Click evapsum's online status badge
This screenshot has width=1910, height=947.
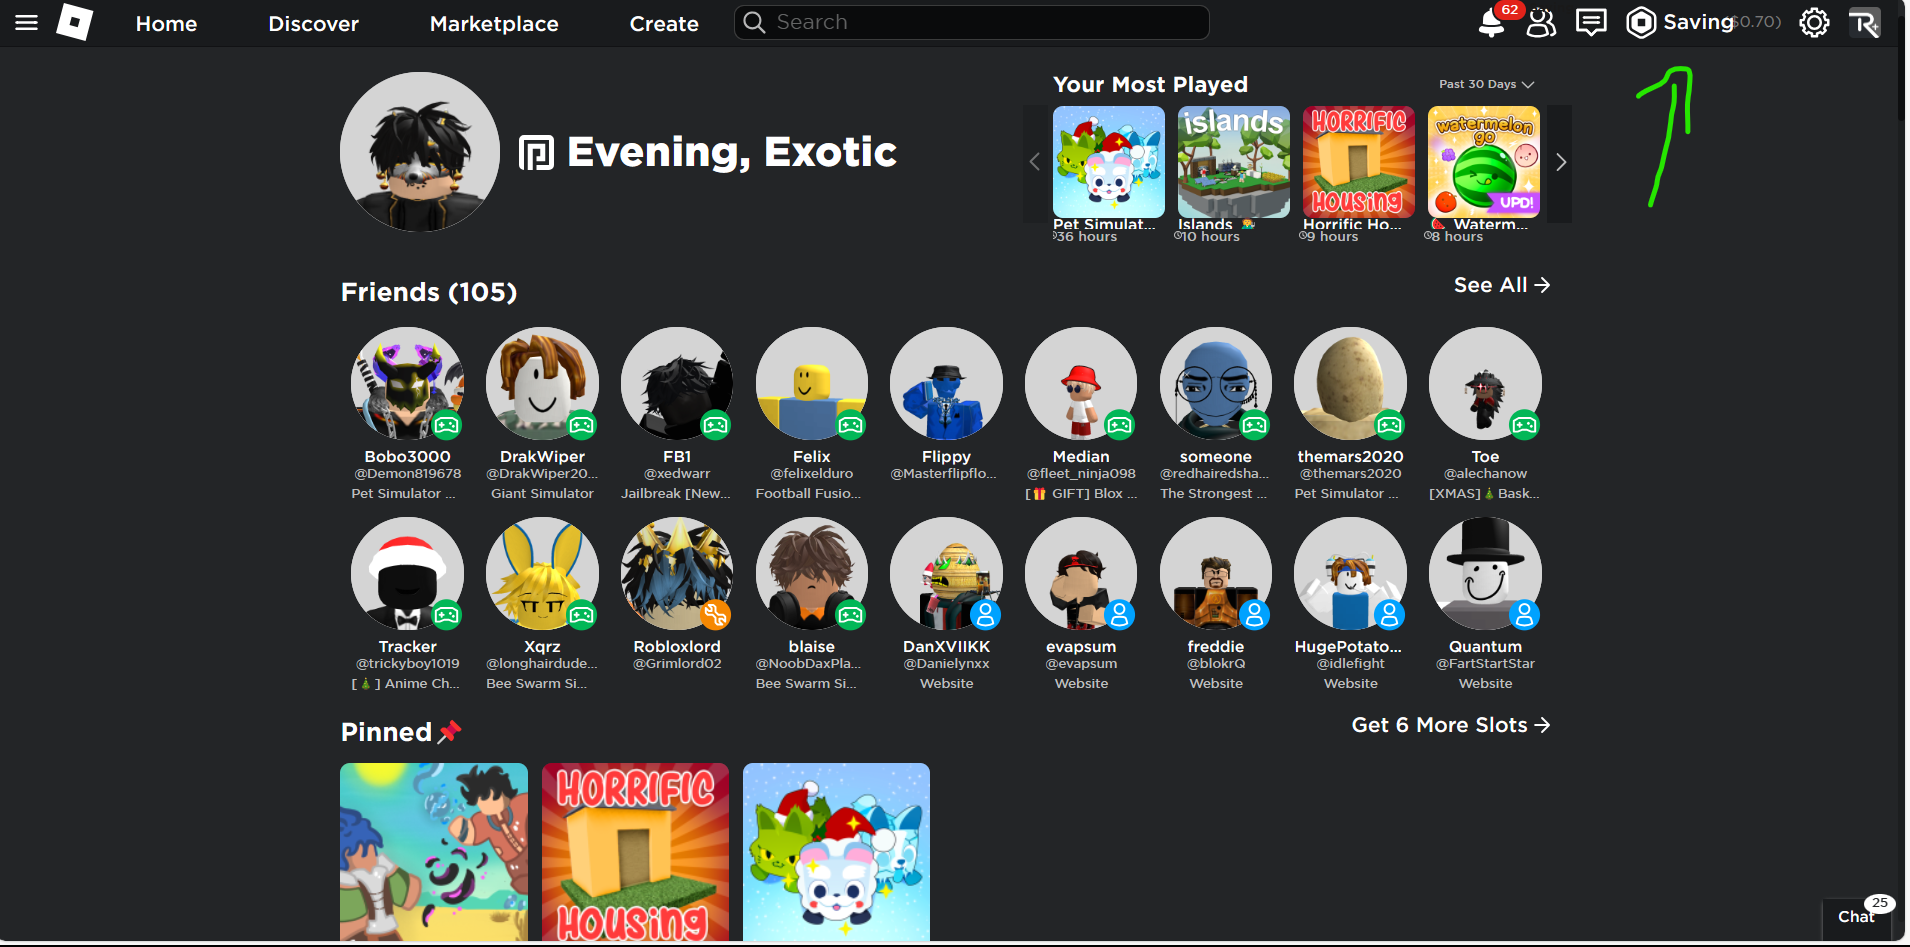pyautogui.click(x=1120, y=615)
